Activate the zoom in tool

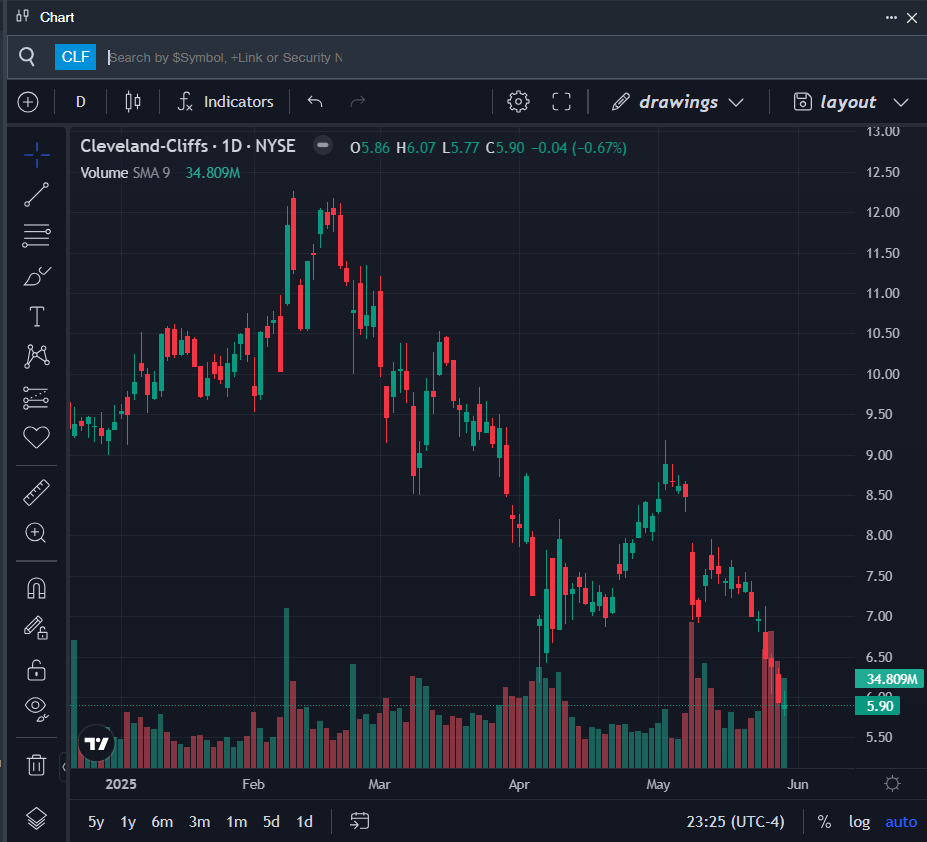pyautogui.click(x=36, y=533)
